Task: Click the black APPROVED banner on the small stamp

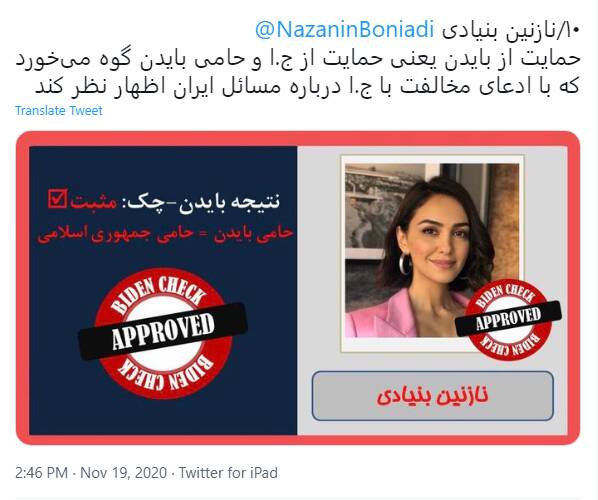Action: tap(508, 318)
